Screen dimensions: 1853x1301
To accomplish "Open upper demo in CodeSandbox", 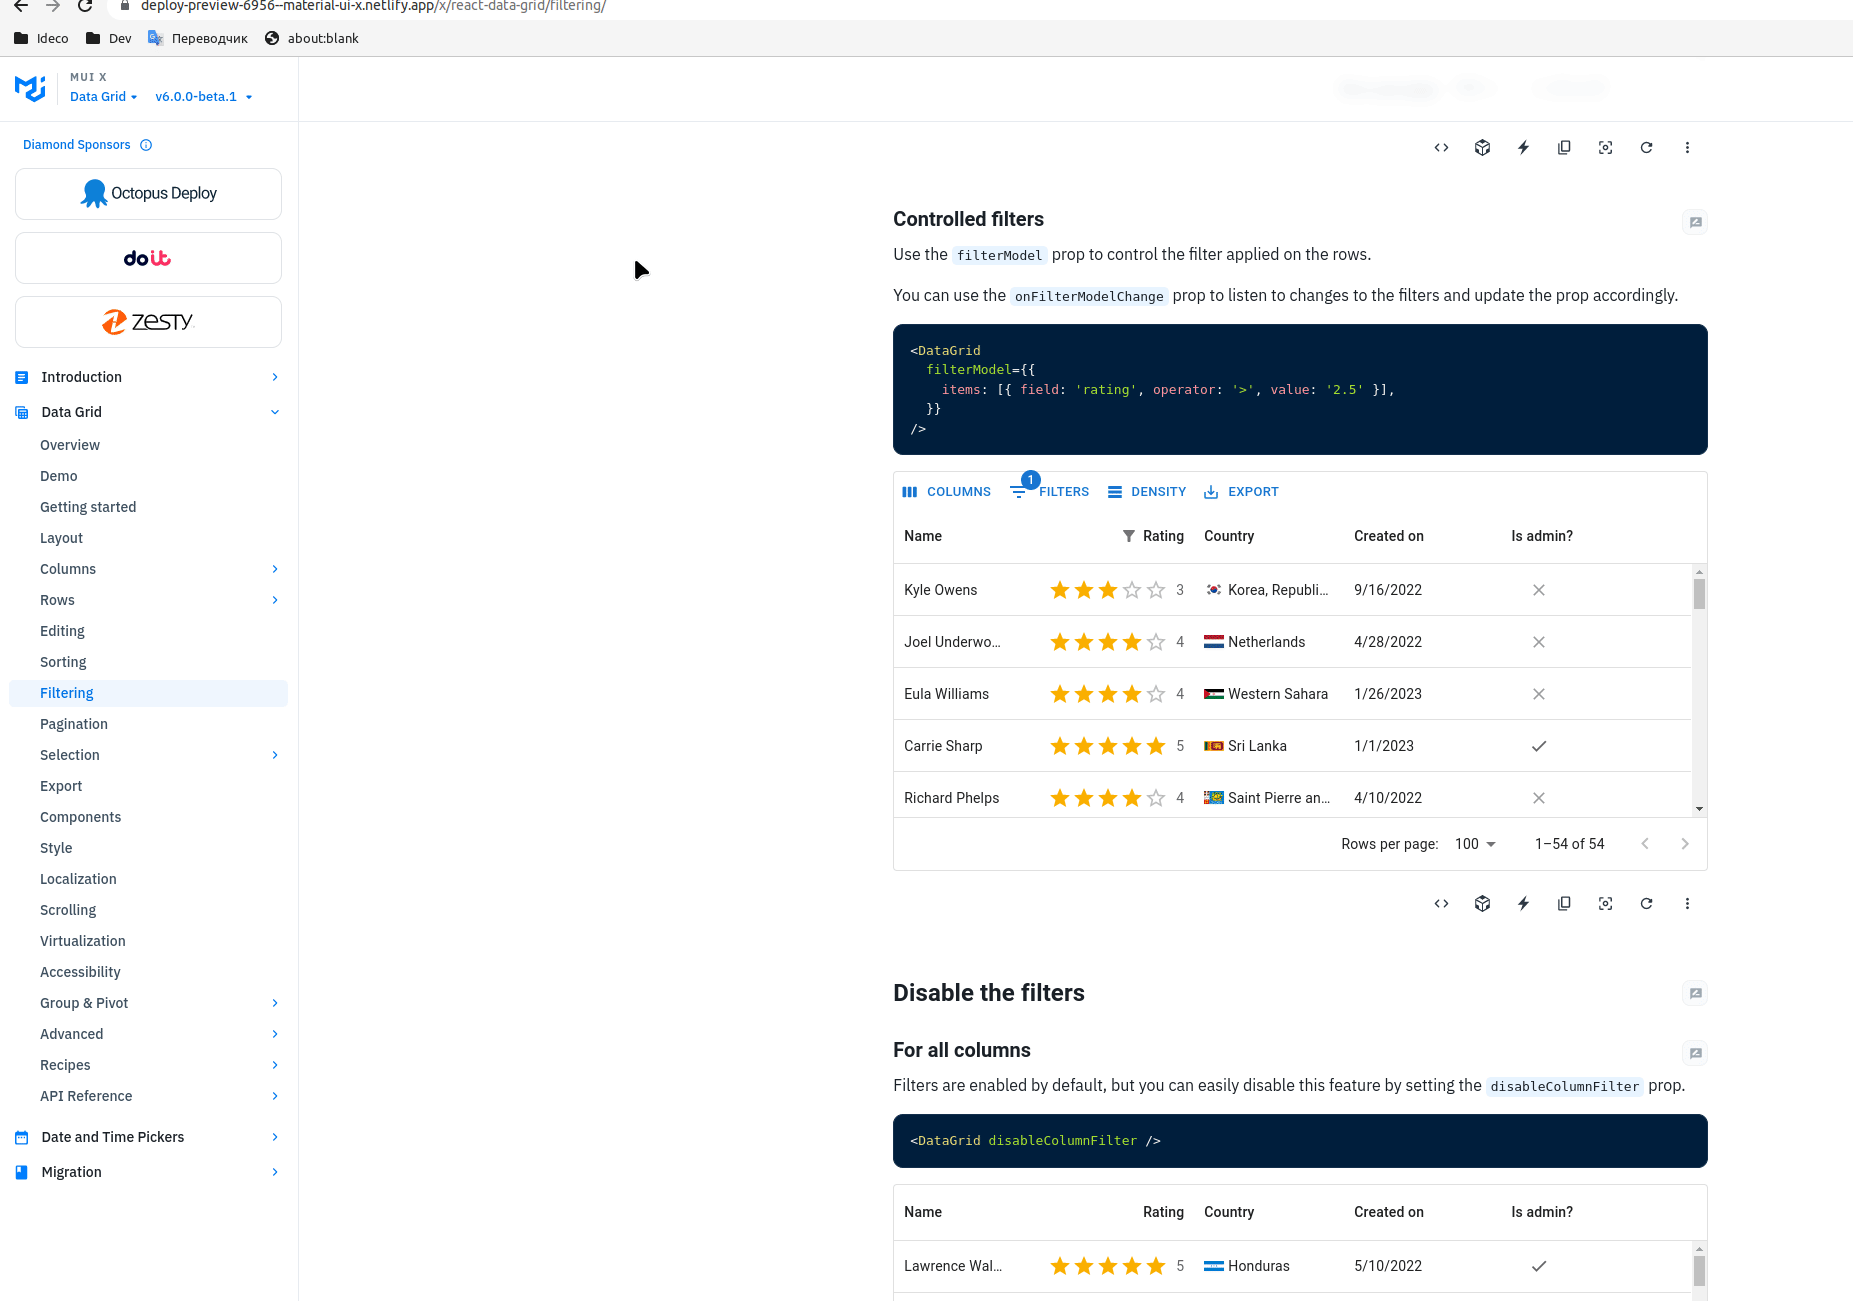I will click(x=1482, y=148).
